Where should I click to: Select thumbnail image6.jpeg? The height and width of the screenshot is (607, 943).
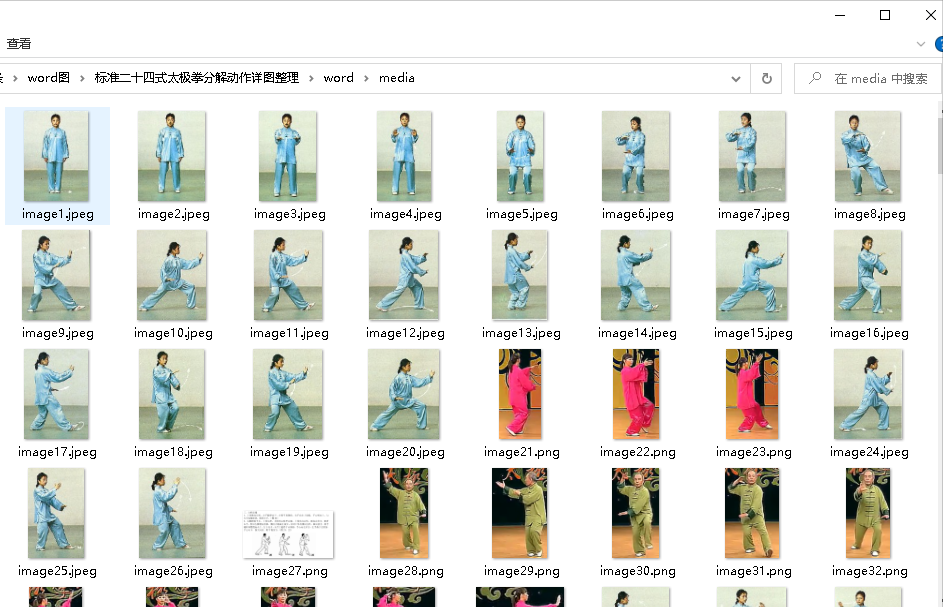click(x=636, y=156)
